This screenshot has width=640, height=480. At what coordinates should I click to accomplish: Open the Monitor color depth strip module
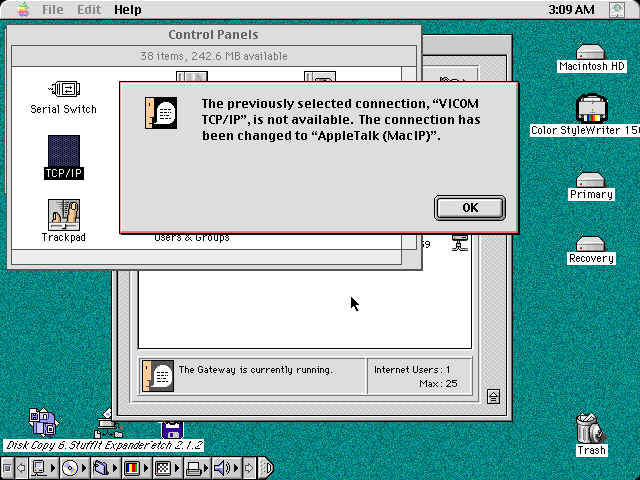(136, 468)
